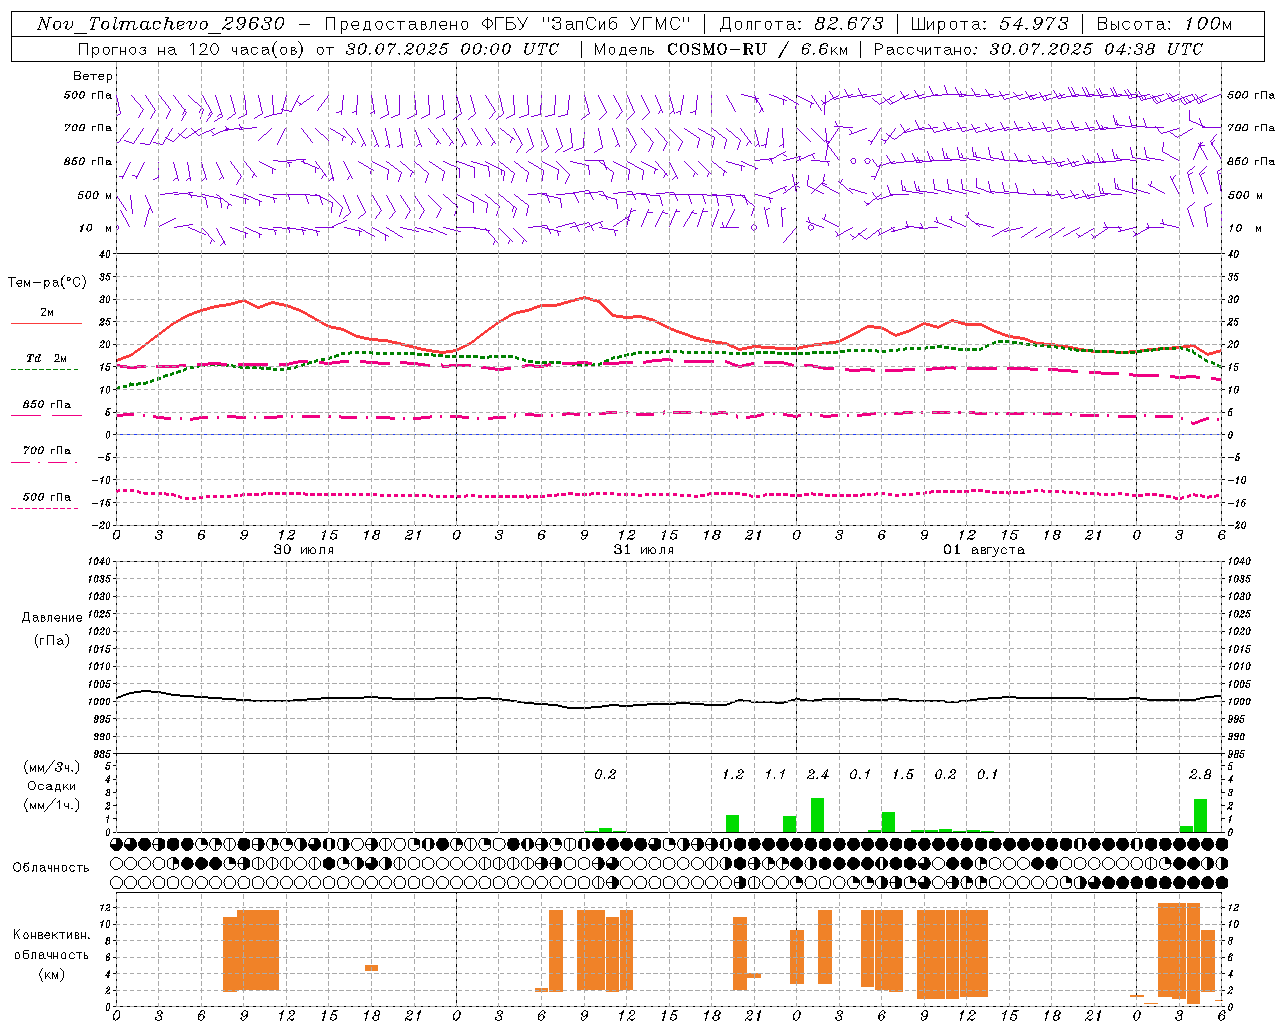Click the red 2м temperature legend line

pos(46,323)
